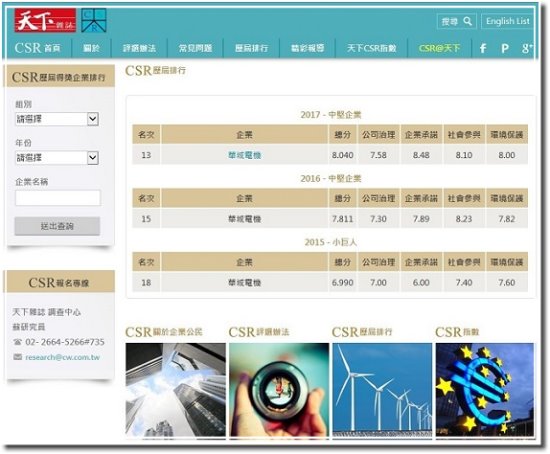The height and width of the screenshot is (454, 550).
Task: Click the 7.60 score in 2015 row
Action: point(507,282)
